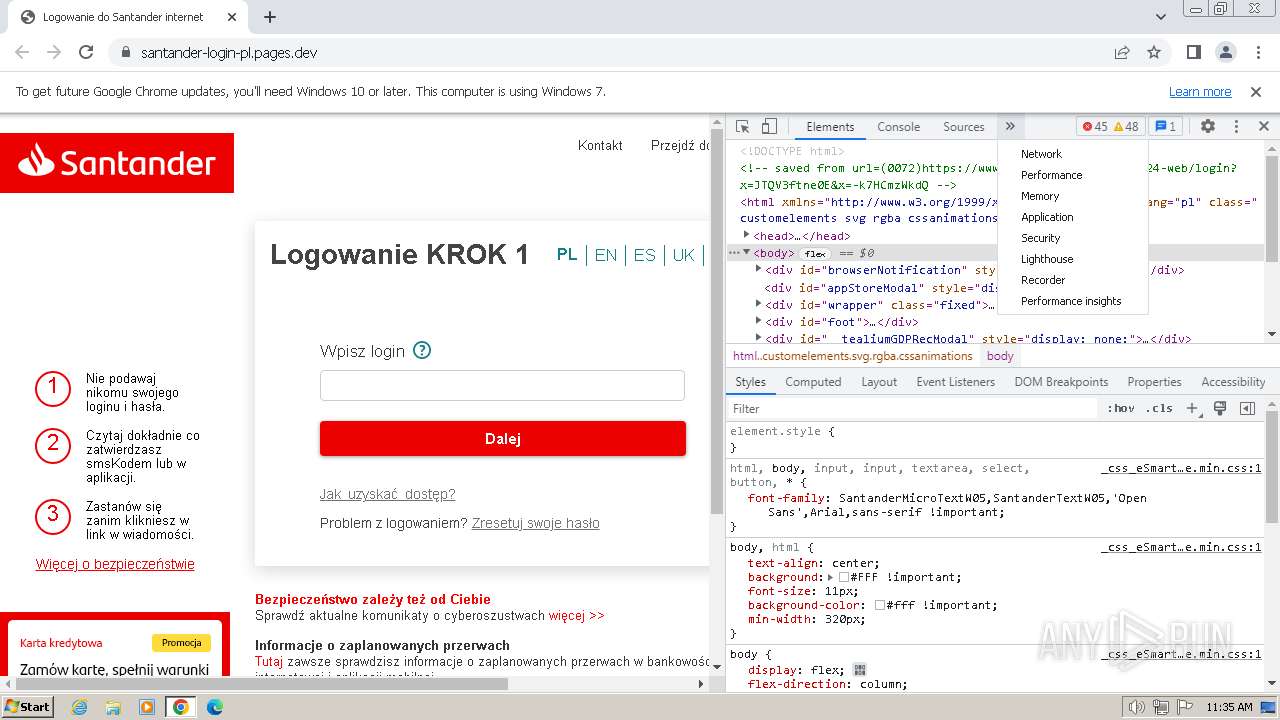The width and height of the screenshot is (1280, 720).
Task: Toggle the flex badge on the body element
Action: pos(815,254)
